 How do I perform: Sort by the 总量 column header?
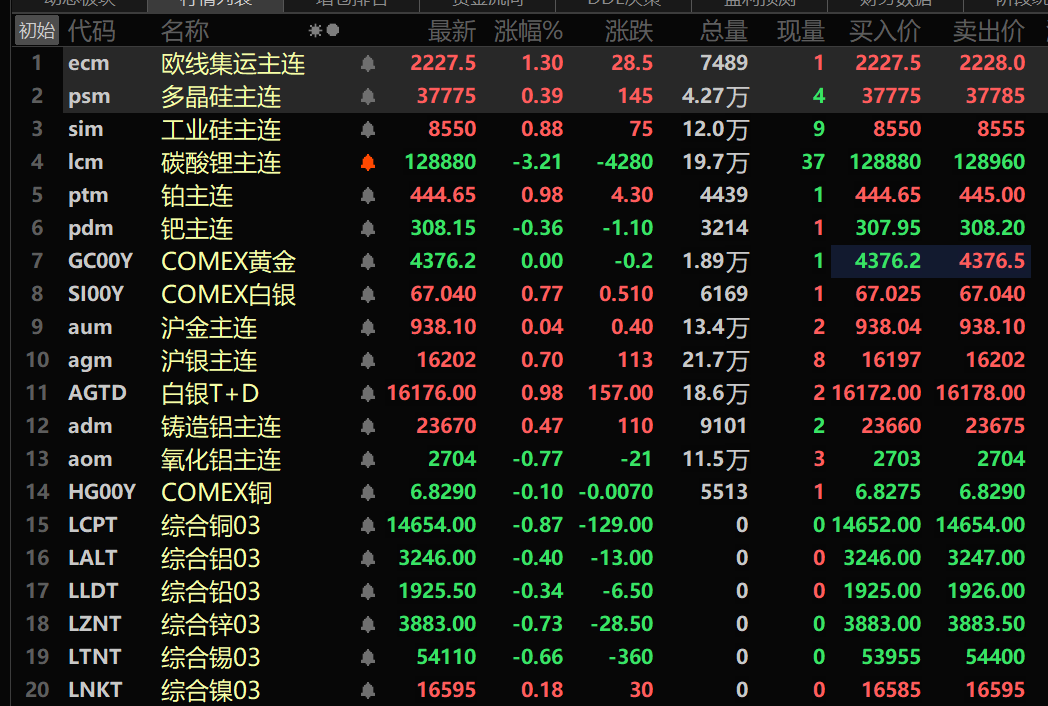(724, 31)
